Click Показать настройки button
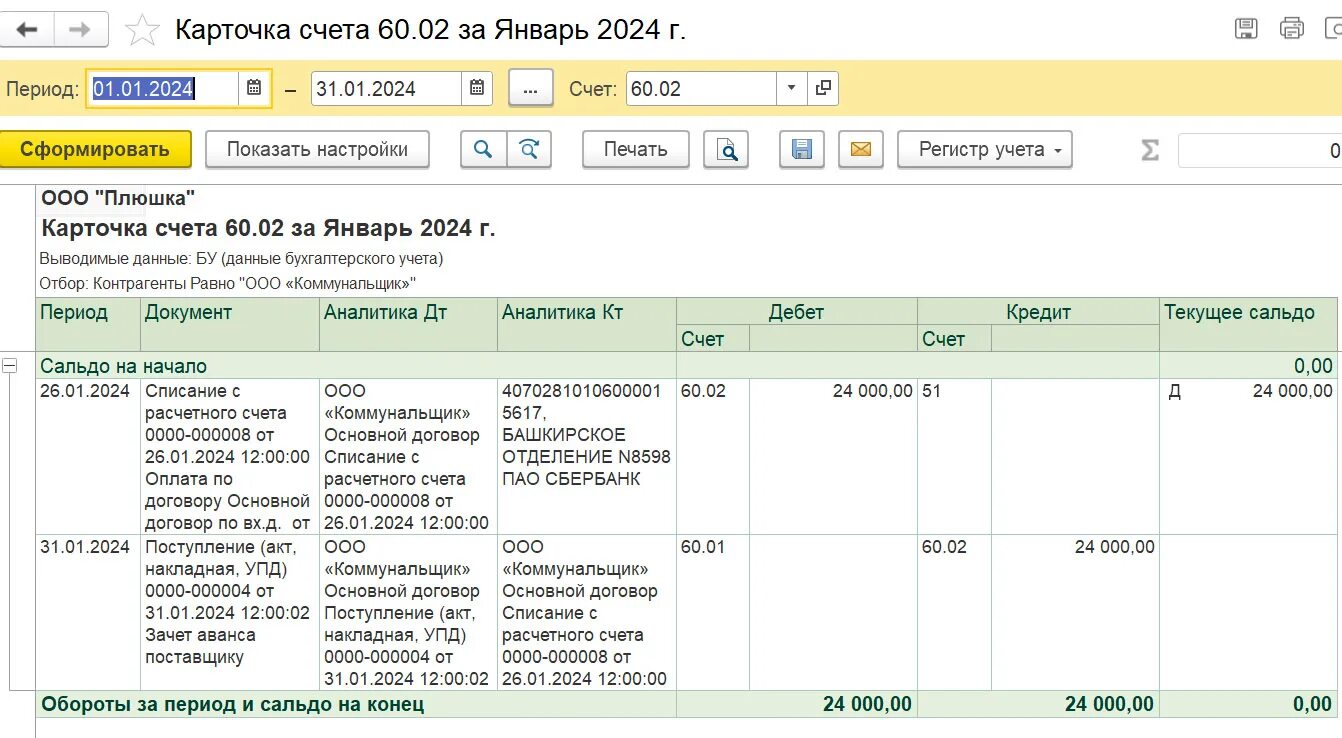Screen dimensions: 1342x738 point(317,150)
